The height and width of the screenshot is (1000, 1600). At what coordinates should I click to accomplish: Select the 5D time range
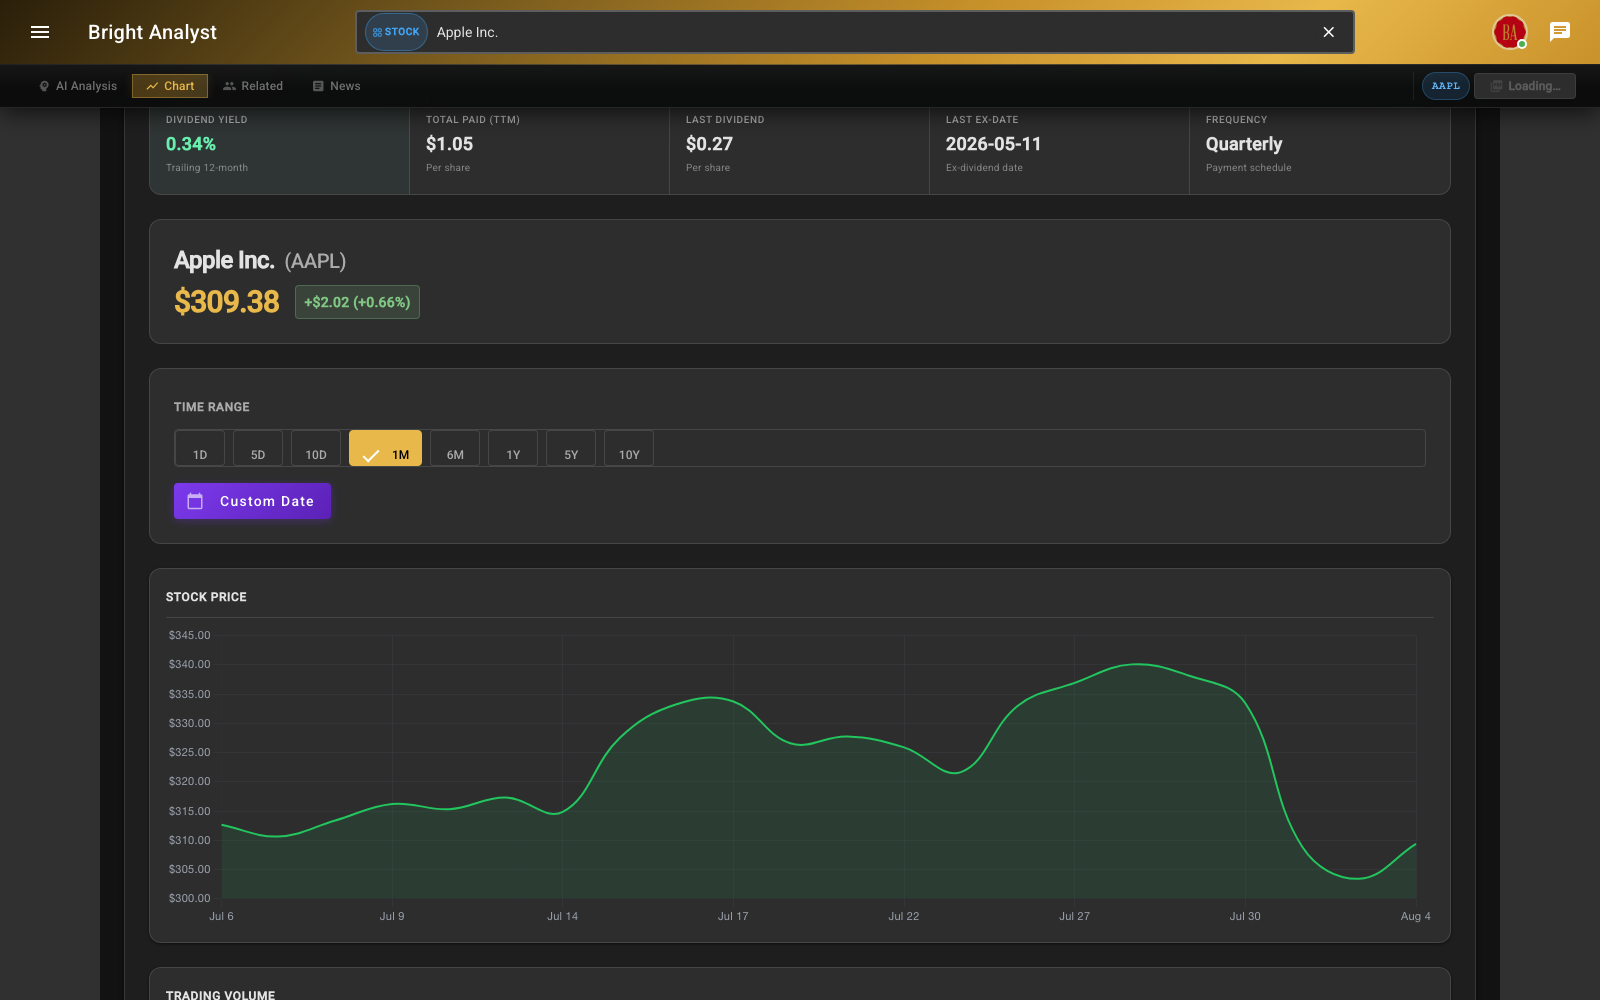coord(258,449)
